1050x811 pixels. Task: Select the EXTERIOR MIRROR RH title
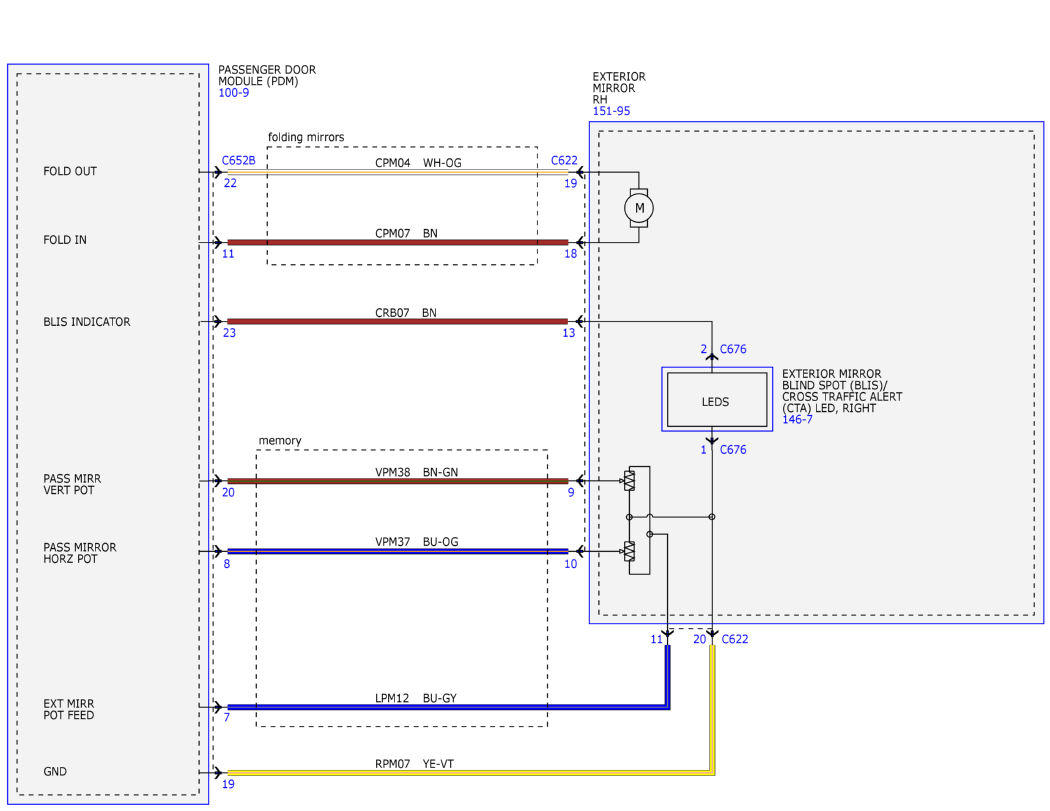(x=619, y=88)
